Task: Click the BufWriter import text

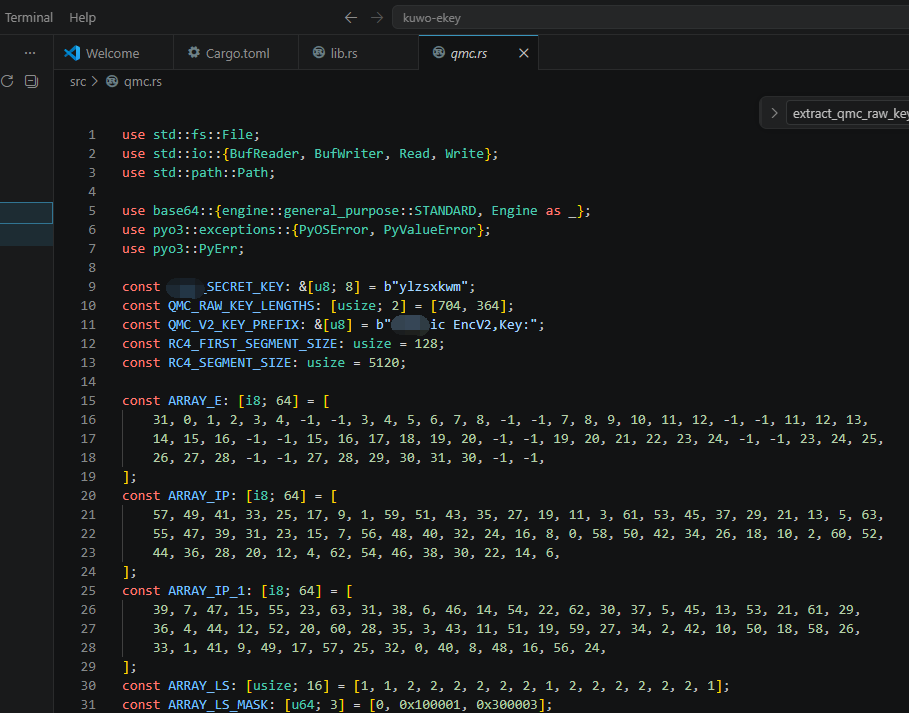Action: click(x=348, y=154)
